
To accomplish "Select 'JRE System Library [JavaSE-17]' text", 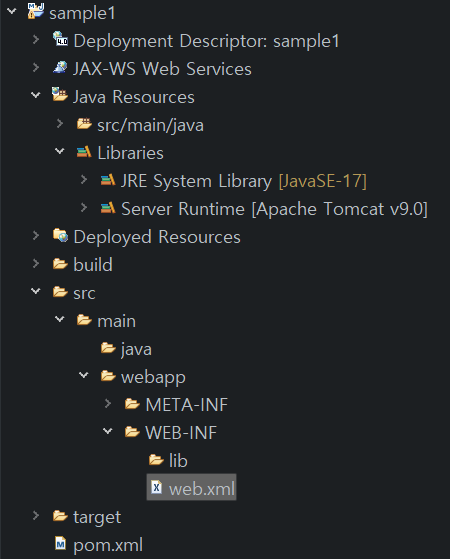I will [x=244, y=181].
